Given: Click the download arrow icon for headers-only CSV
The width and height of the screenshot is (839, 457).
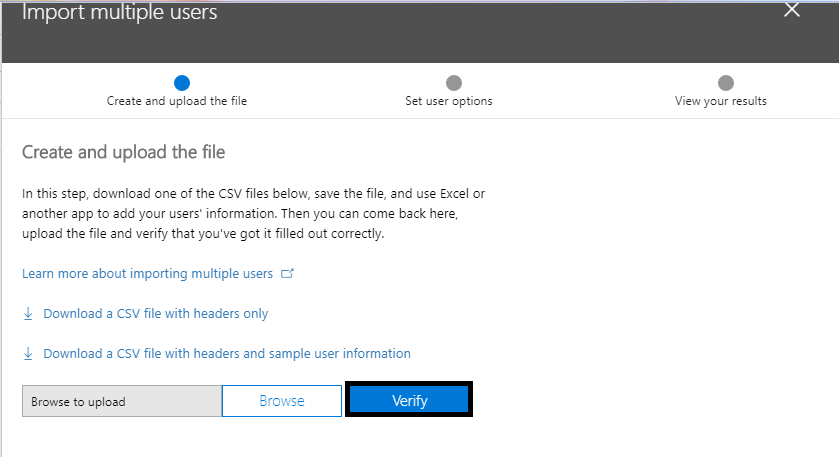Looking at the screenshot, I should [x=28, y=314].
